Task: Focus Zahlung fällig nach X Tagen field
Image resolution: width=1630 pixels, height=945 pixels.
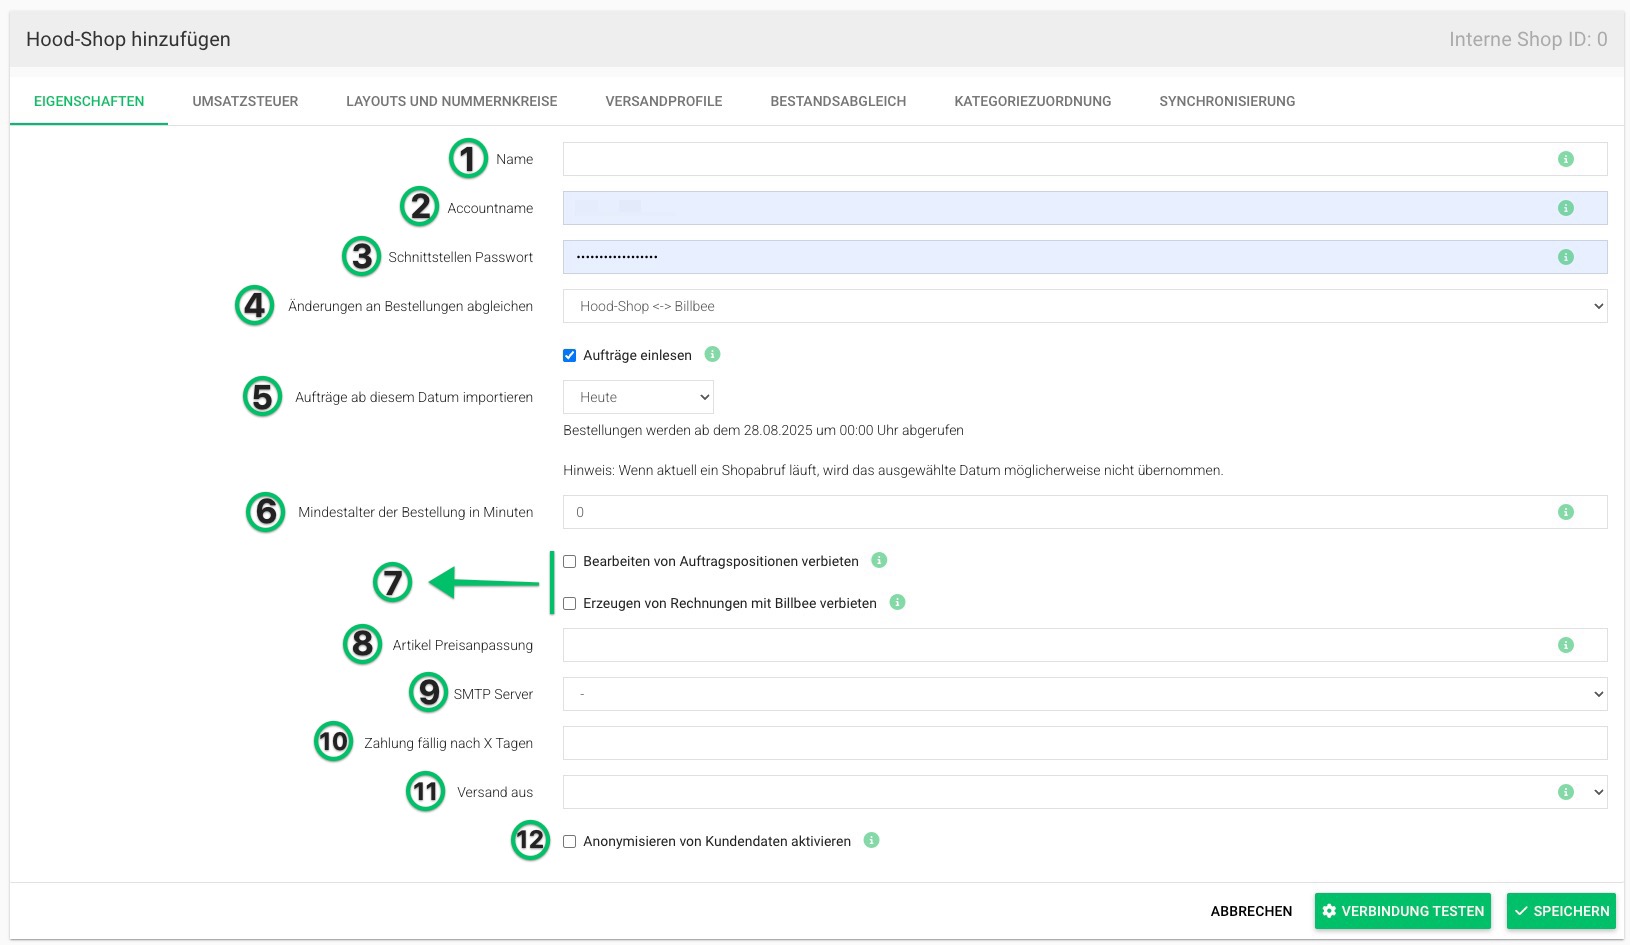Action: coord(1085,743)
